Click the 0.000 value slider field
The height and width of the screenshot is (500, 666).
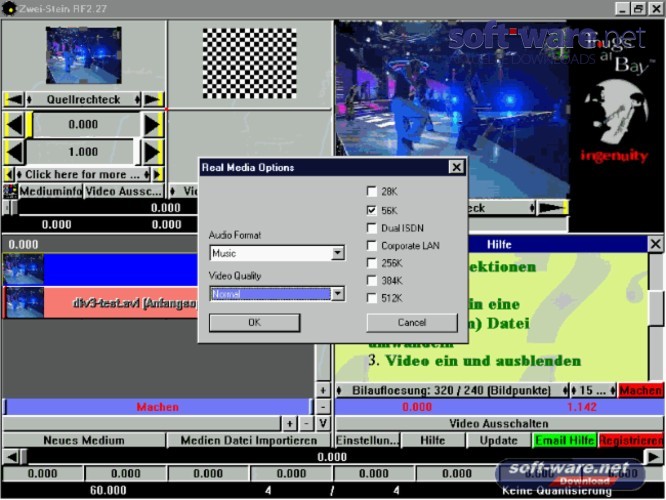pos(84,124)
